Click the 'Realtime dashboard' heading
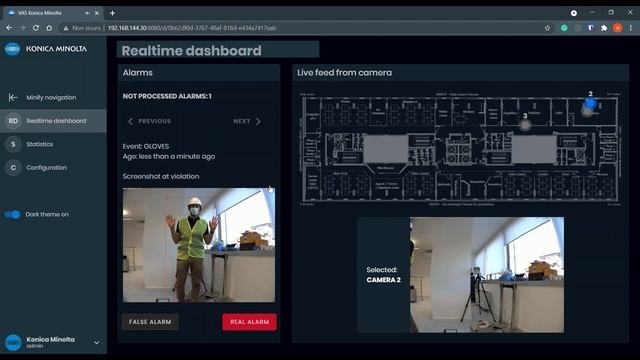 (x=191, y=51)
